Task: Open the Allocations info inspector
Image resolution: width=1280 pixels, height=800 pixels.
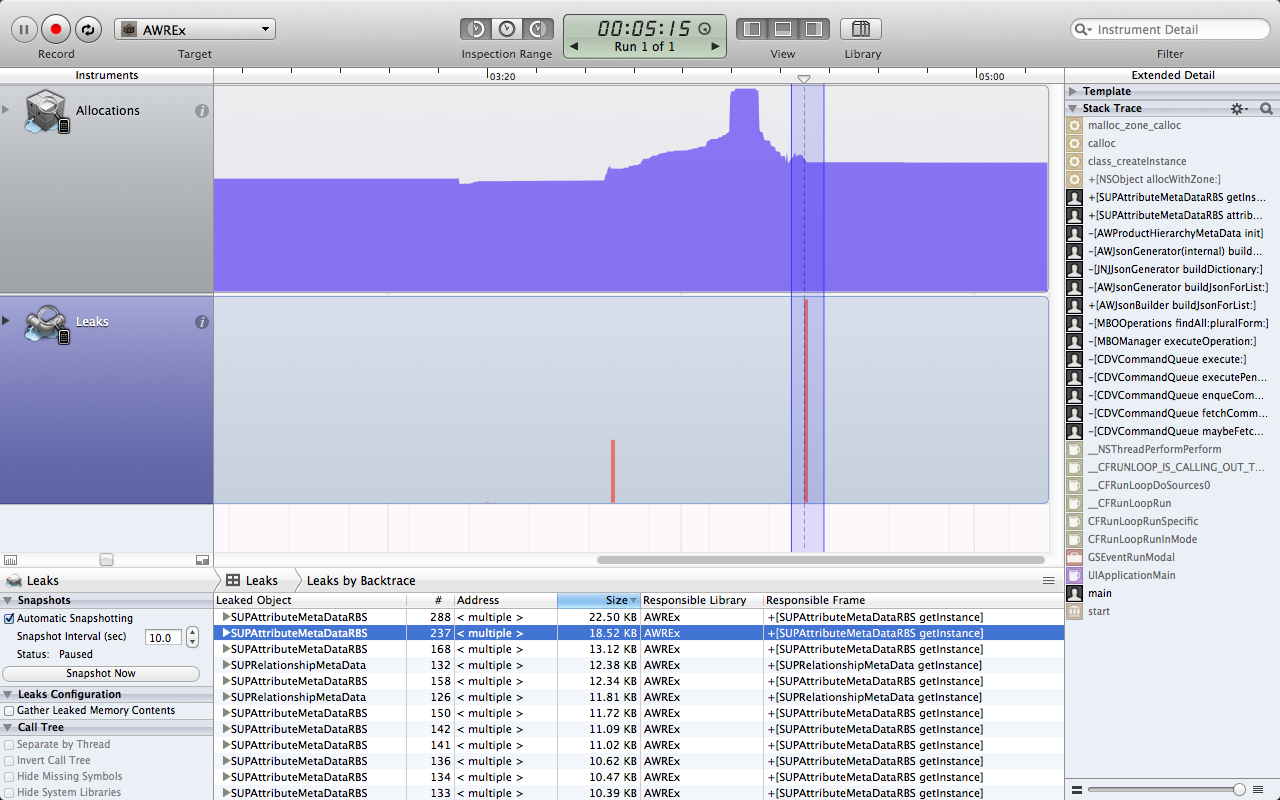Action: coord(202,111)
